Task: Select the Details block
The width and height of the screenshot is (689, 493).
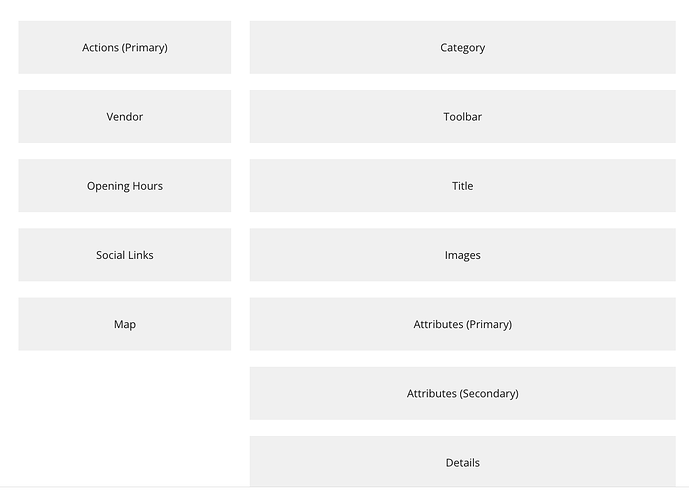Action: 463,461
